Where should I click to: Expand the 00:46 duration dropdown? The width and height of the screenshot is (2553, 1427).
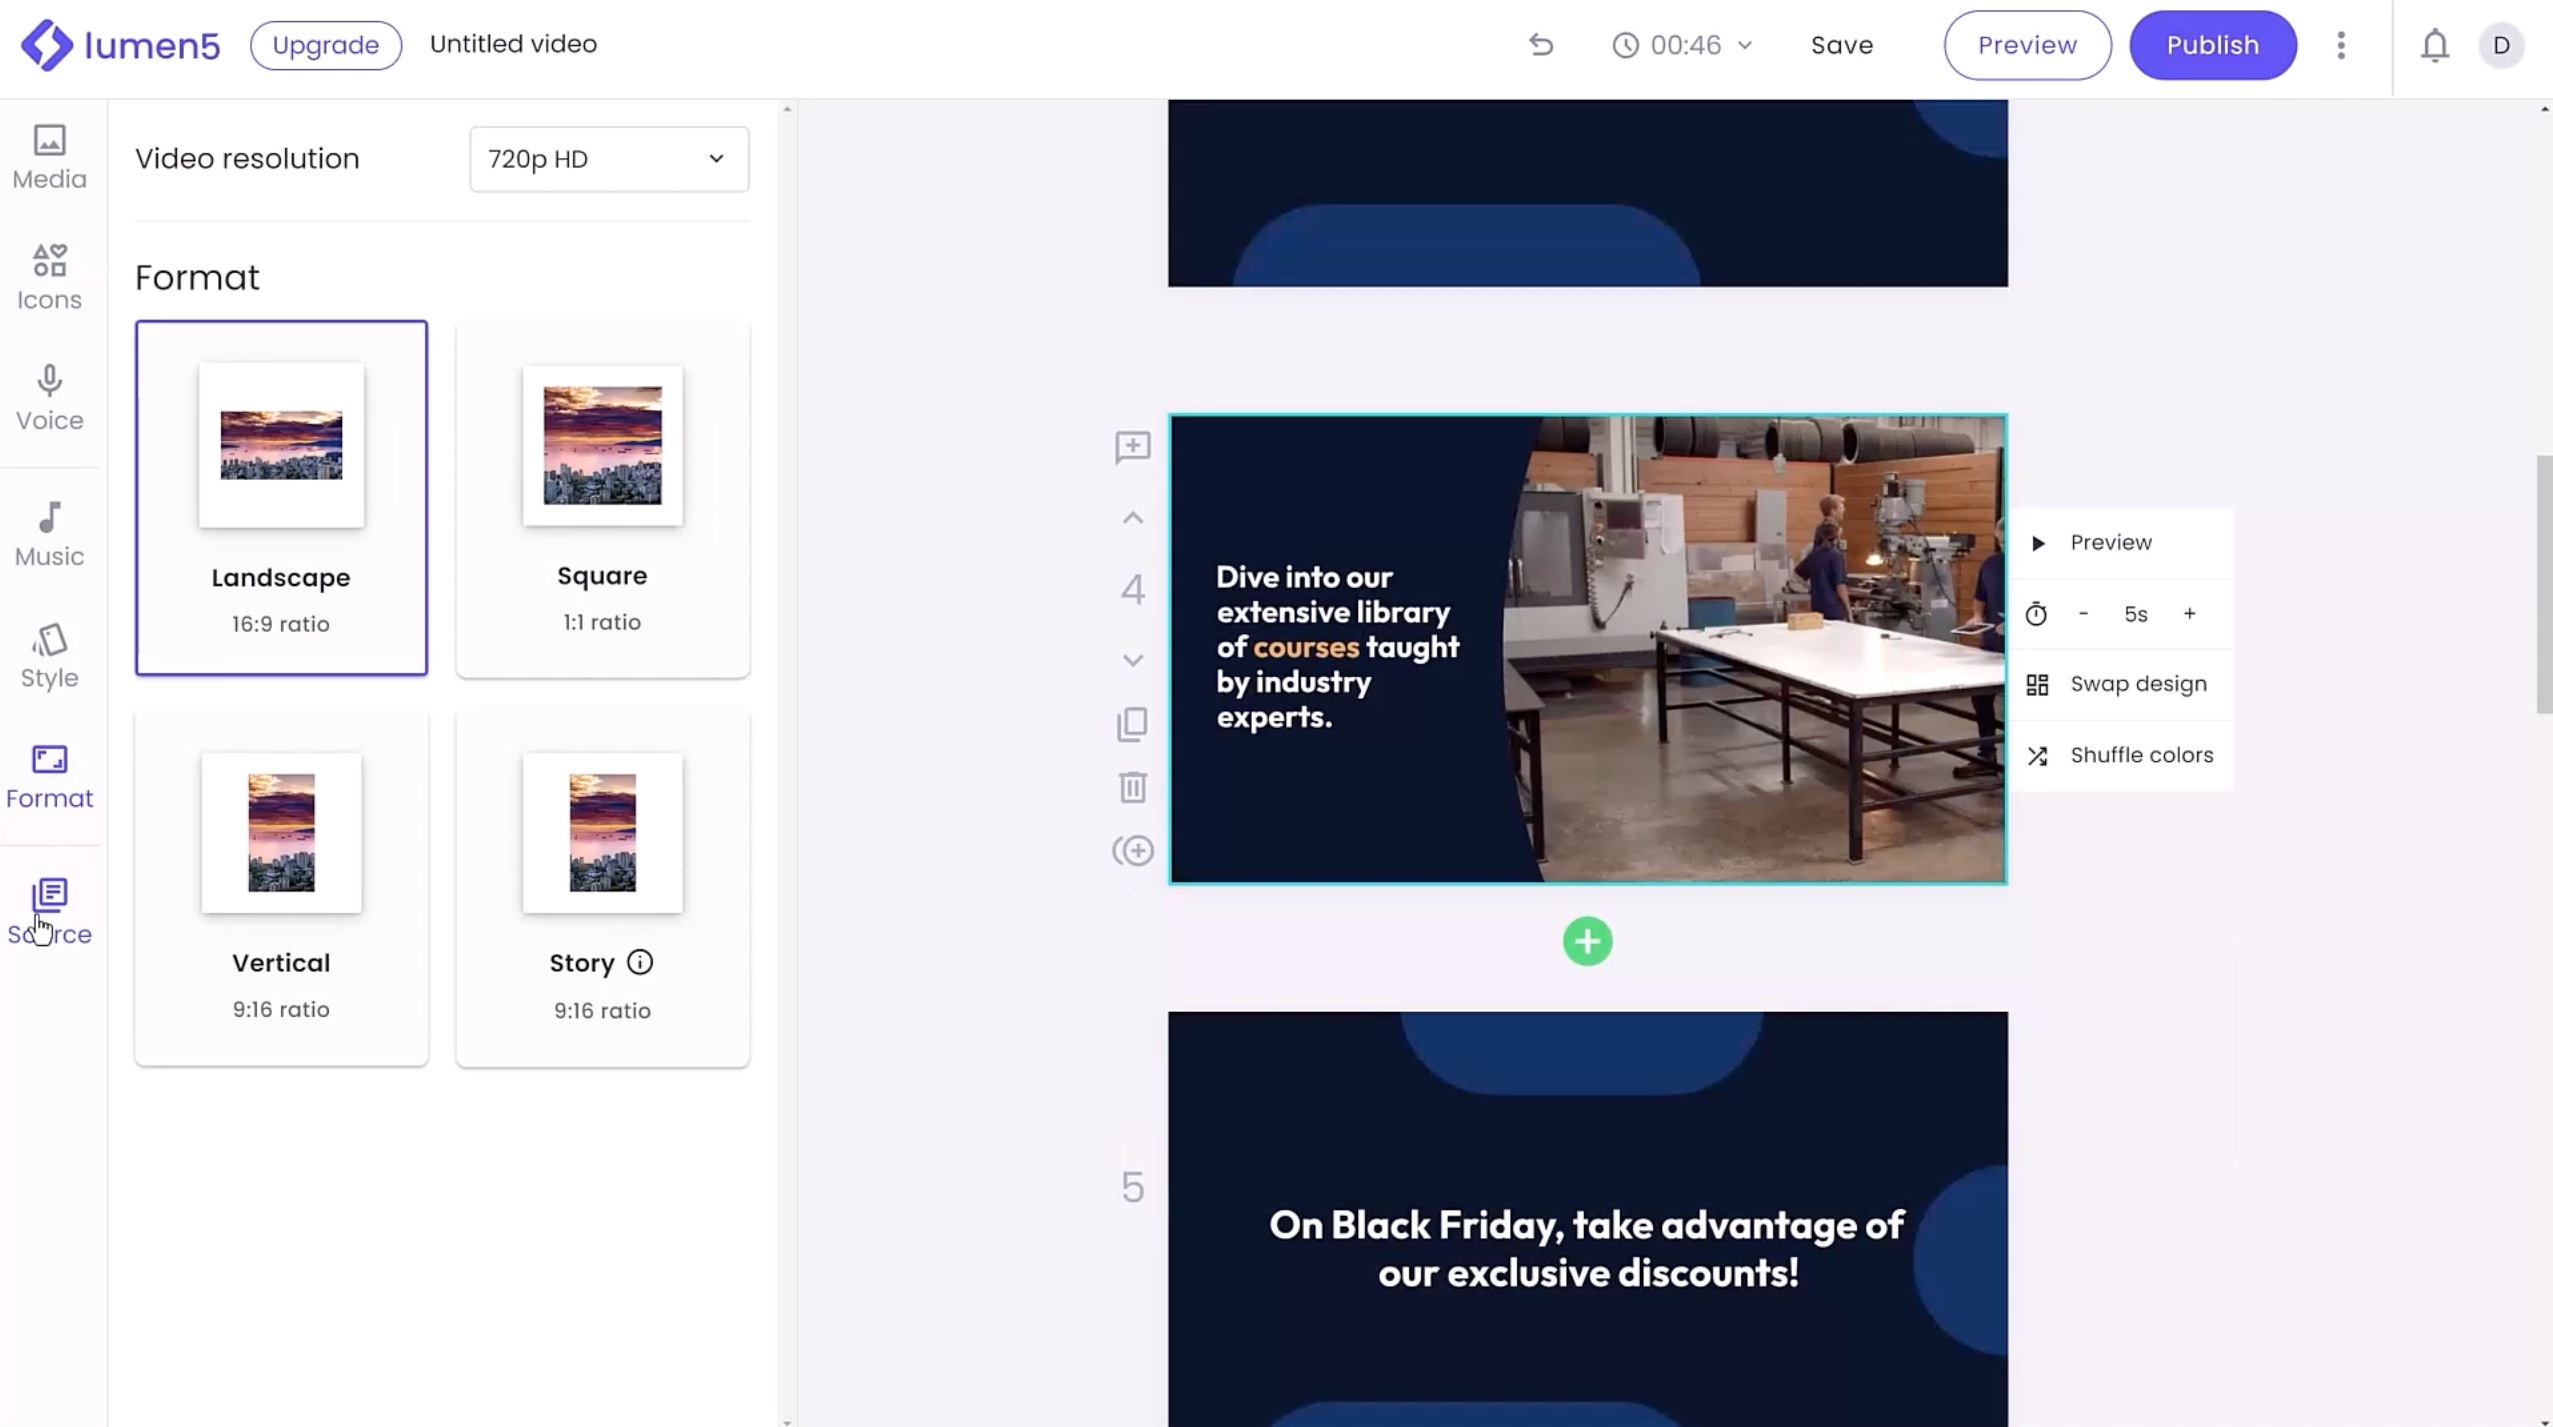[1683, 45]
